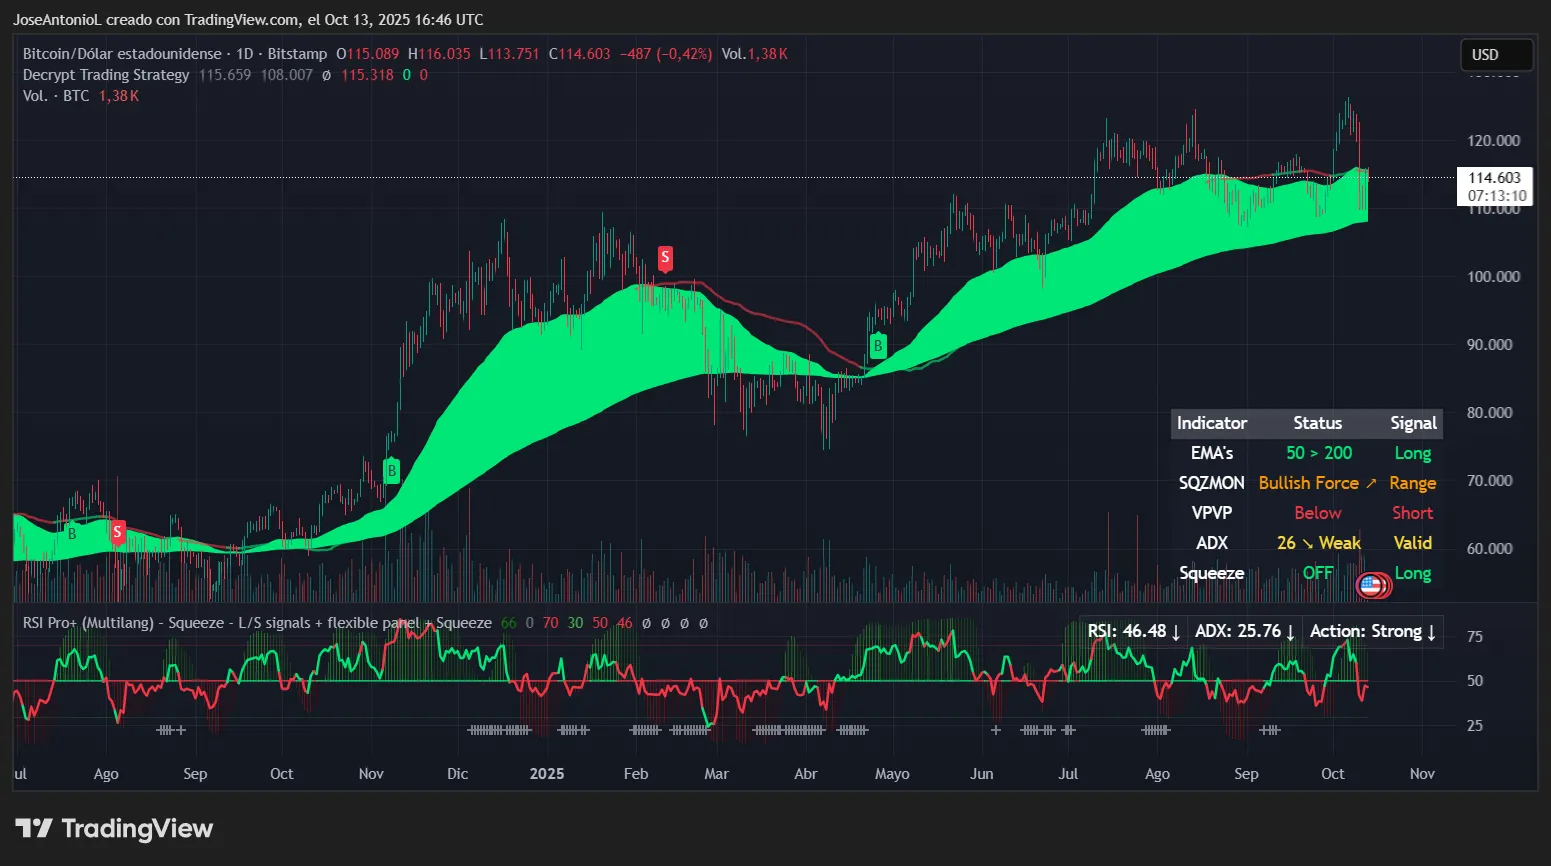Toggle the Decrypt Trading Strategy indicator legend

click(105, 74)
